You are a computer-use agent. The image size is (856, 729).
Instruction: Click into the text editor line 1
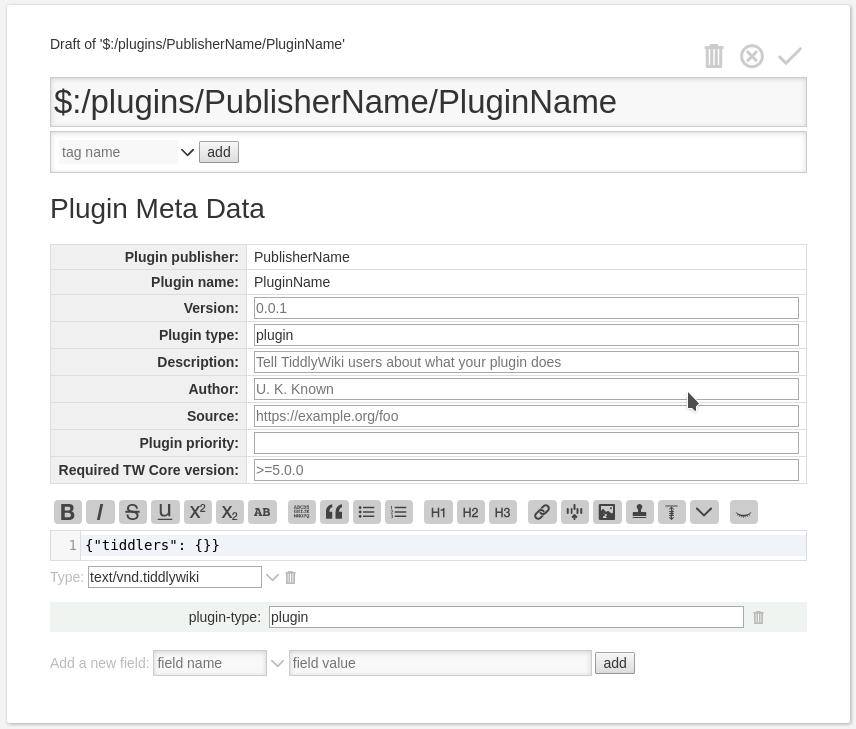[x=443, y=545]
